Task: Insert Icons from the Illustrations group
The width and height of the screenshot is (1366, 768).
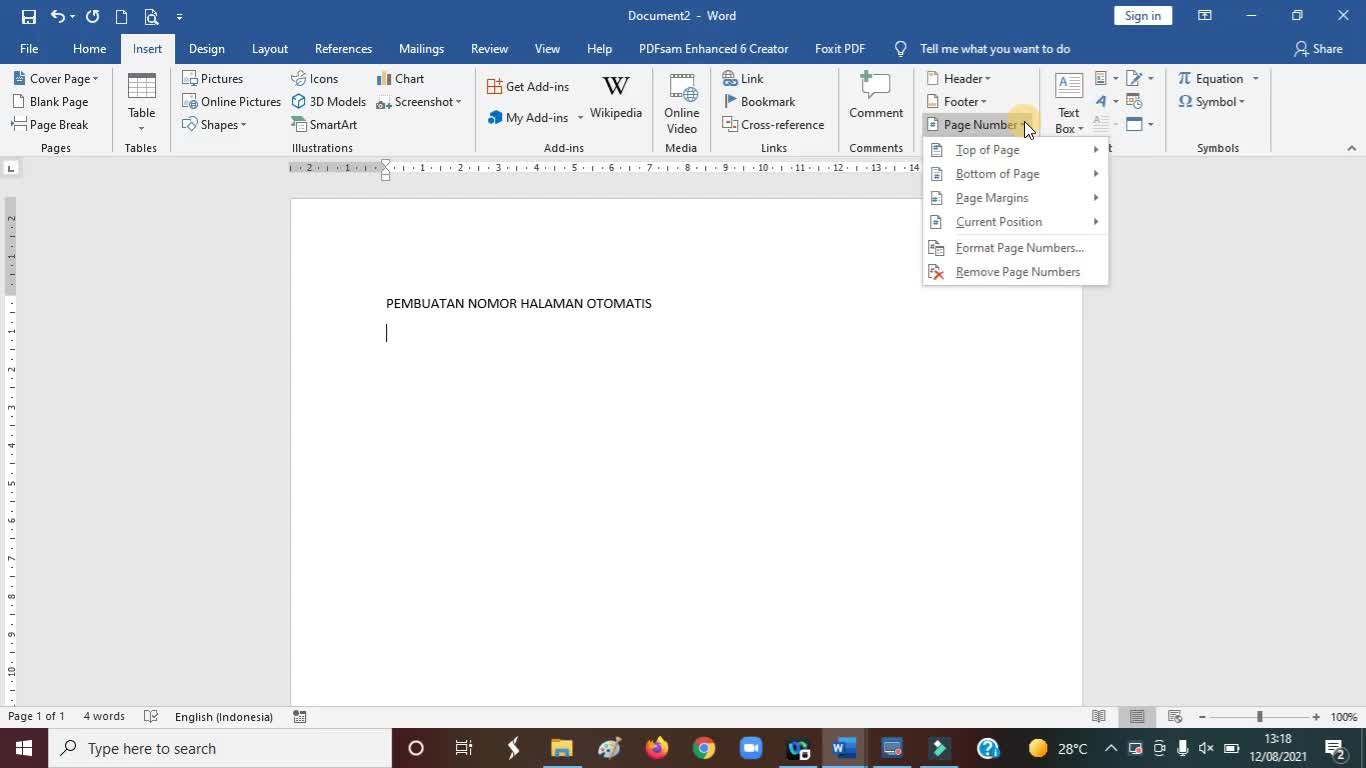Action: point(314,79)
